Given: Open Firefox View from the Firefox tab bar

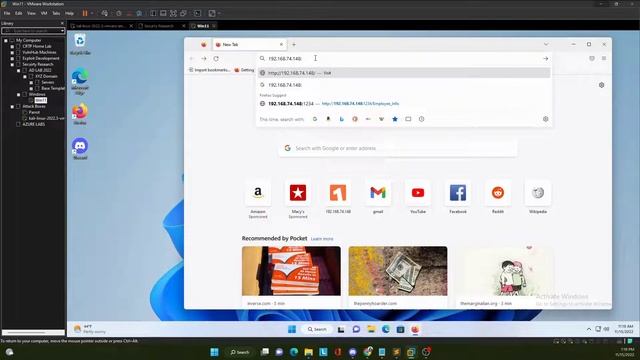Looking at the screenshot, I should (204, 44).
